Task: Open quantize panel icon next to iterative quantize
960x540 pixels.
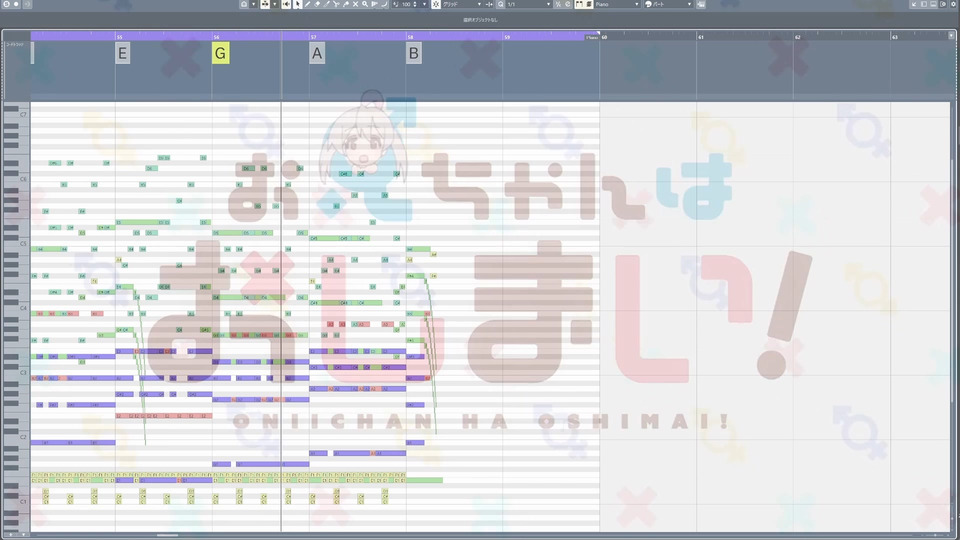Action: (568, 4)
